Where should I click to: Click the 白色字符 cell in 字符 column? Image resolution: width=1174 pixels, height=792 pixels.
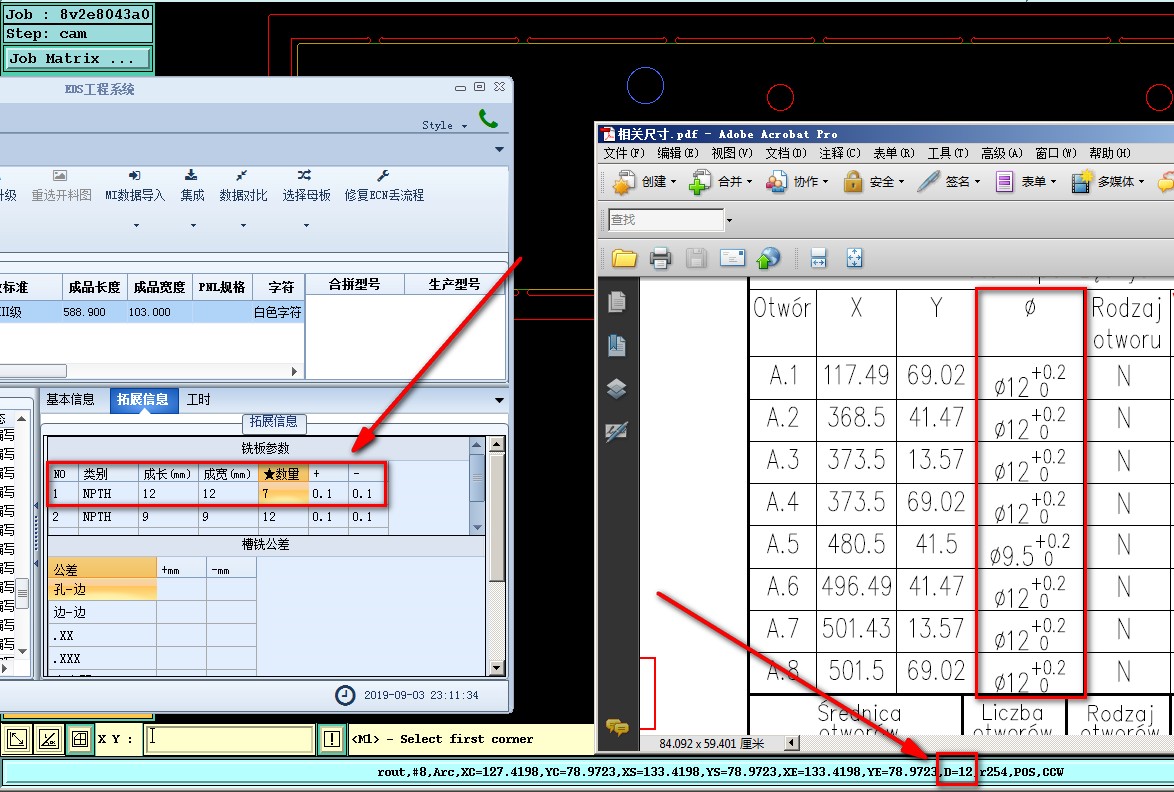coord(278,312)
